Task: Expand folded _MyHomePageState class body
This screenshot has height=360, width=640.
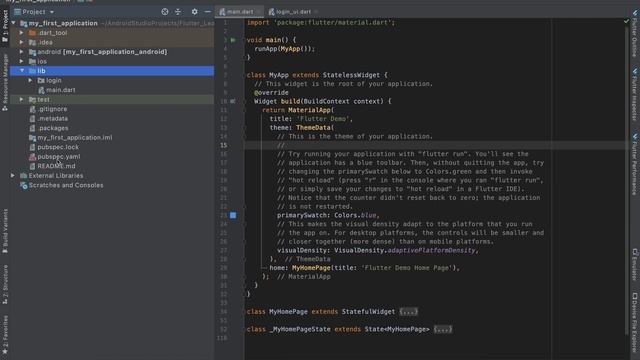Action: click(443, 329)
